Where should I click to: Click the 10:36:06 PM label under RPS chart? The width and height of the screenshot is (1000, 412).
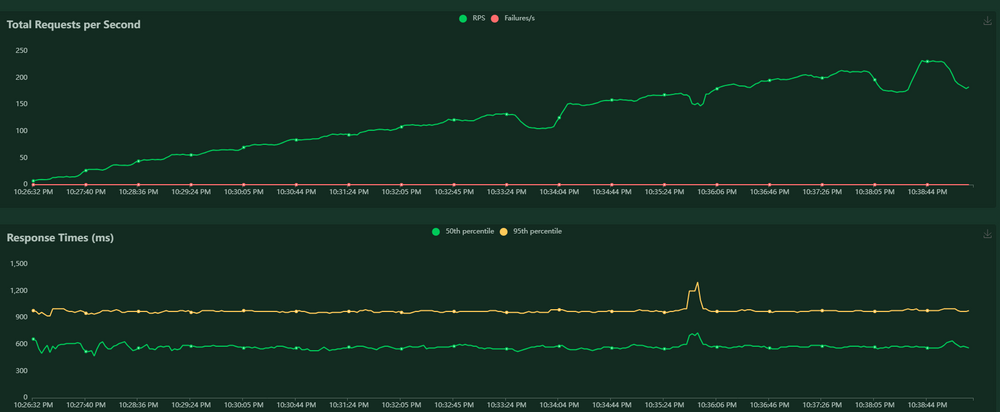pyautogui.click(x=717, y=191)
